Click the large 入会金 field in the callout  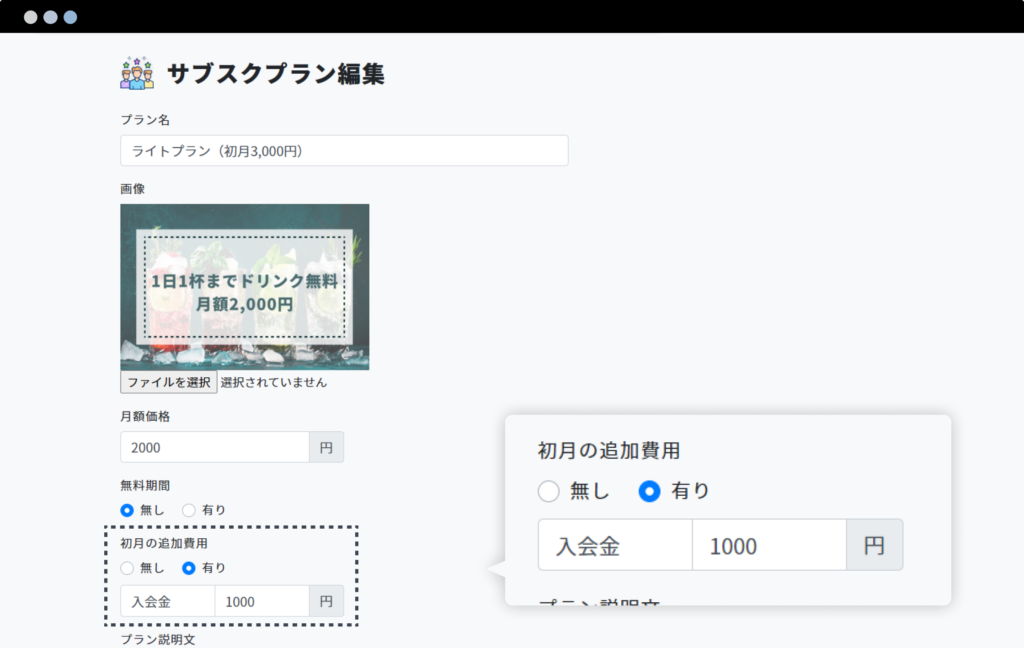click(x=614, y=545)
